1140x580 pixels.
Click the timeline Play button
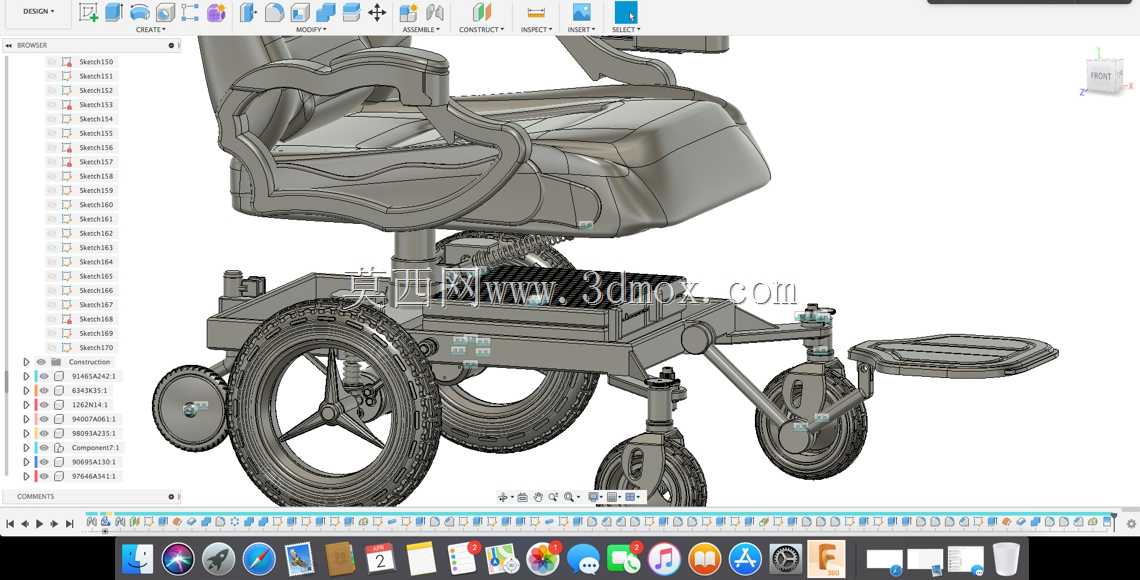(39, 523)
